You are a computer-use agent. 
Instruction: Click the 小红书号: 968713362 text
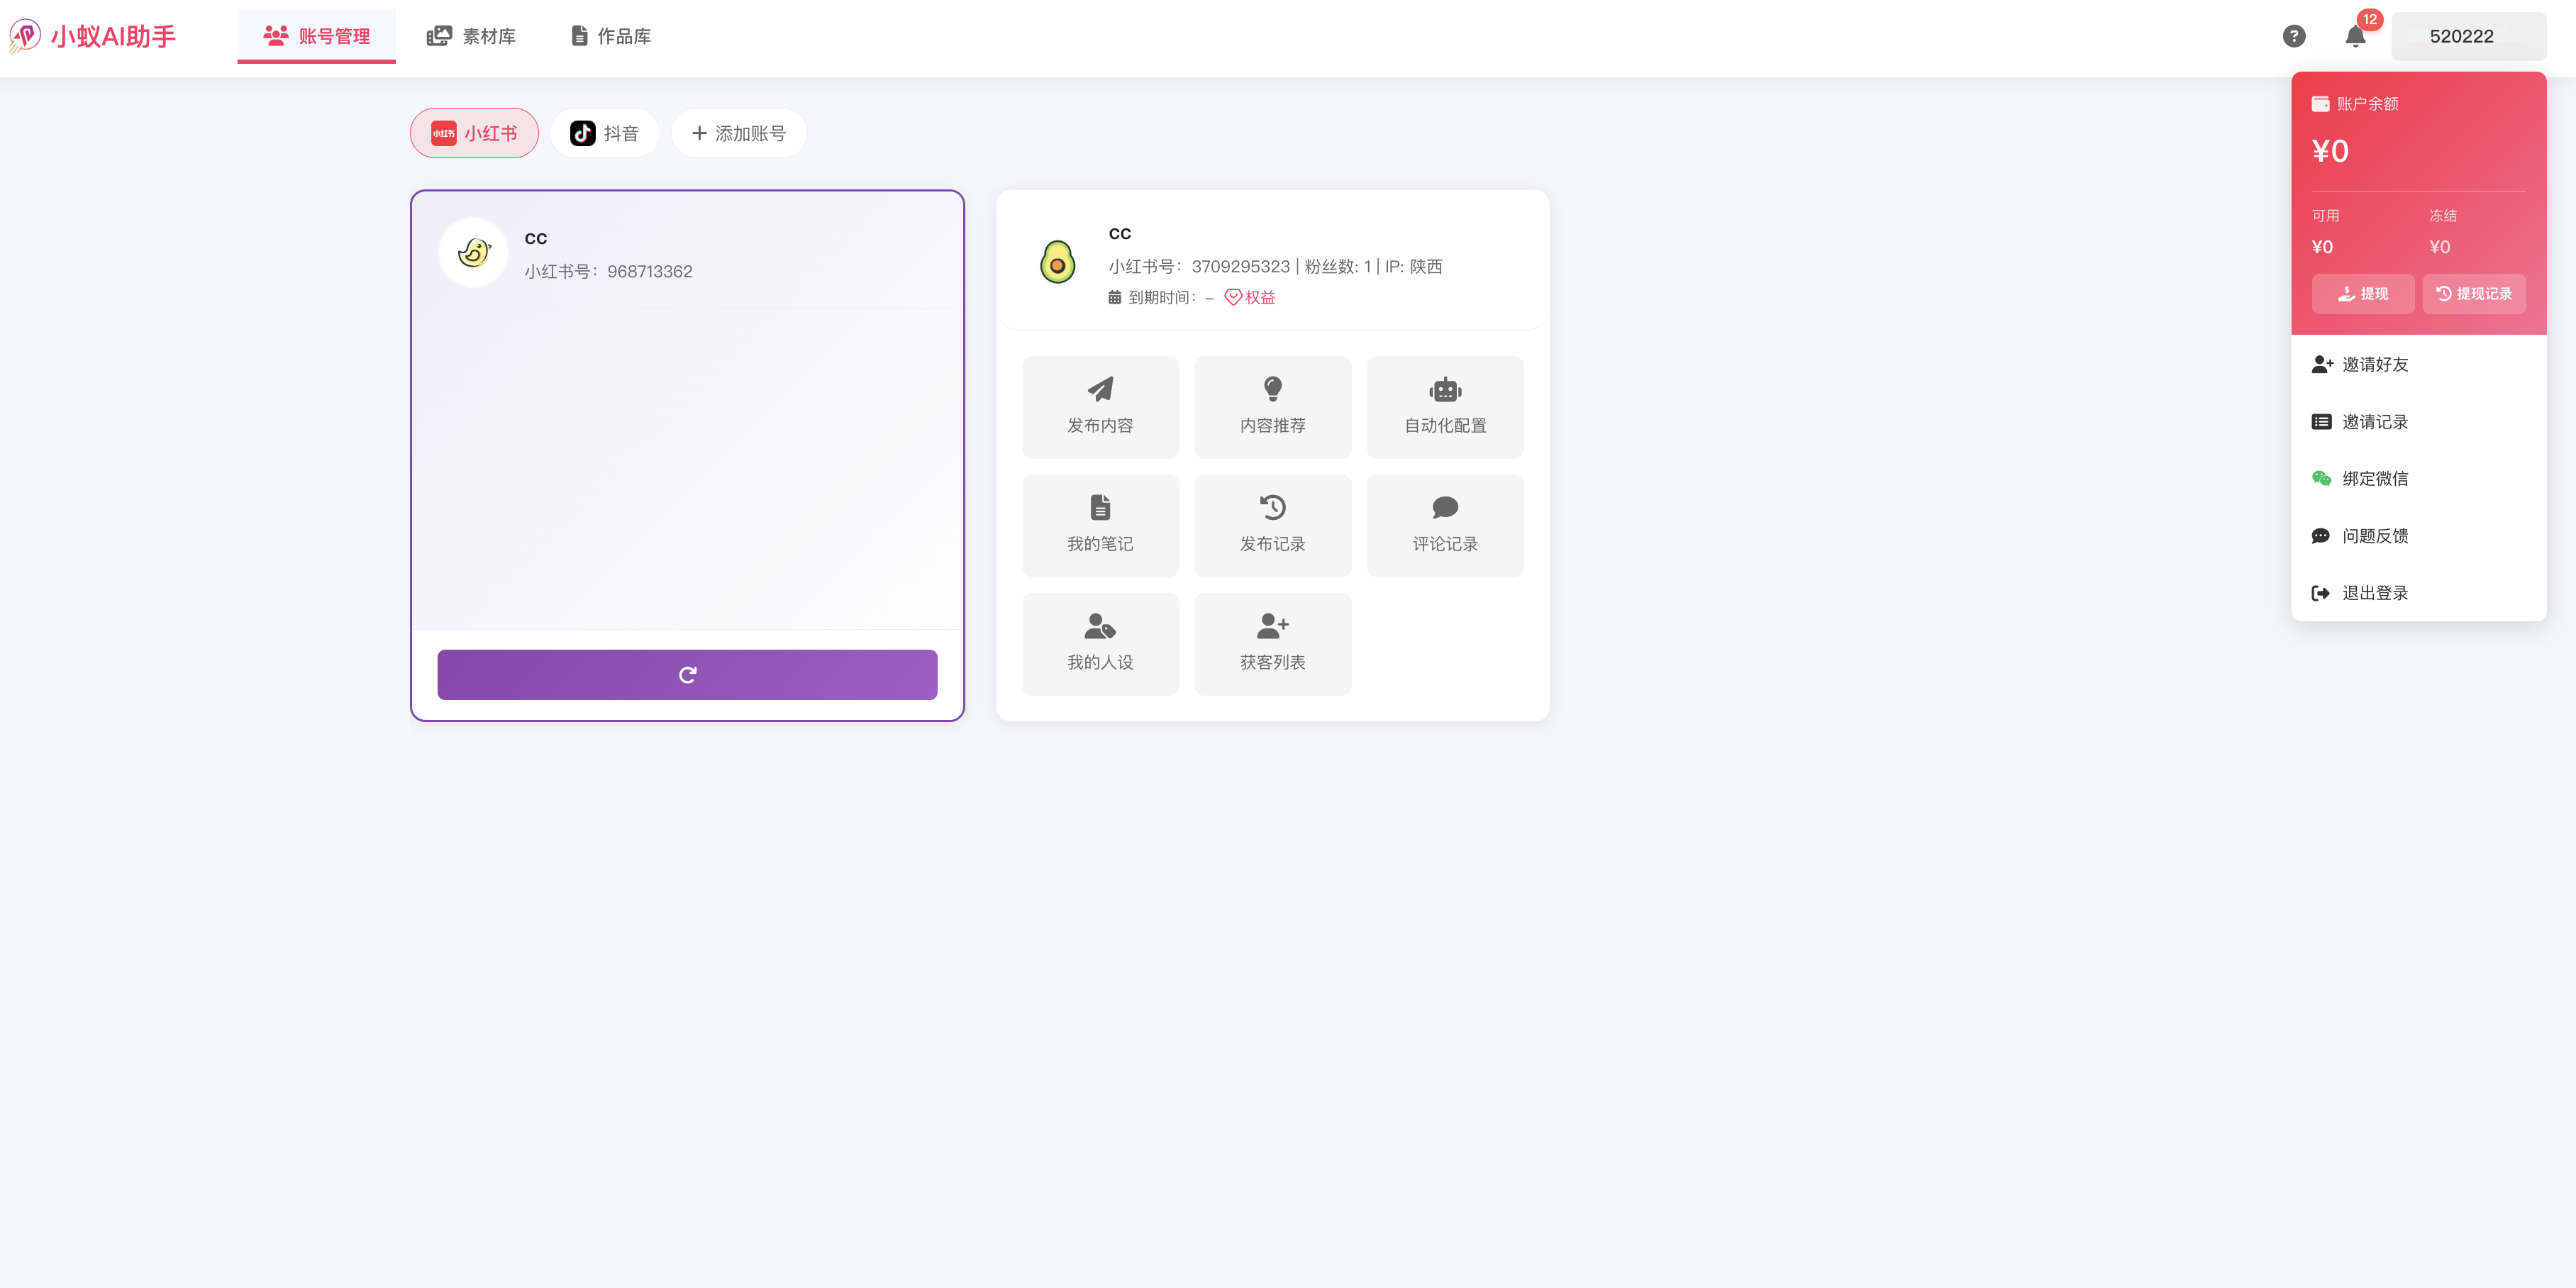pyautogui.click(x=608, y=271)
